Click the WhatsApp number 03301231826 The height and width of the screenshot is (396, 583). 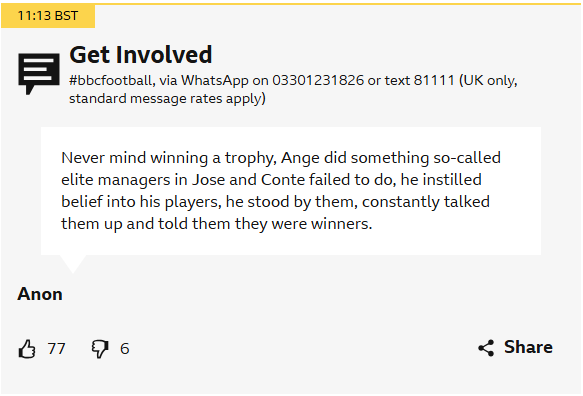click(318, 80)
